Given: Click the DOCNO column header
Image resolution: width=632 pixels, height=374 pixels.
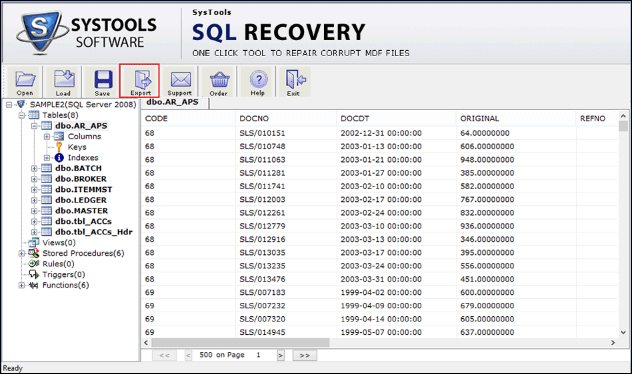Looking at the screenshot, I should (x=286, y=118).
